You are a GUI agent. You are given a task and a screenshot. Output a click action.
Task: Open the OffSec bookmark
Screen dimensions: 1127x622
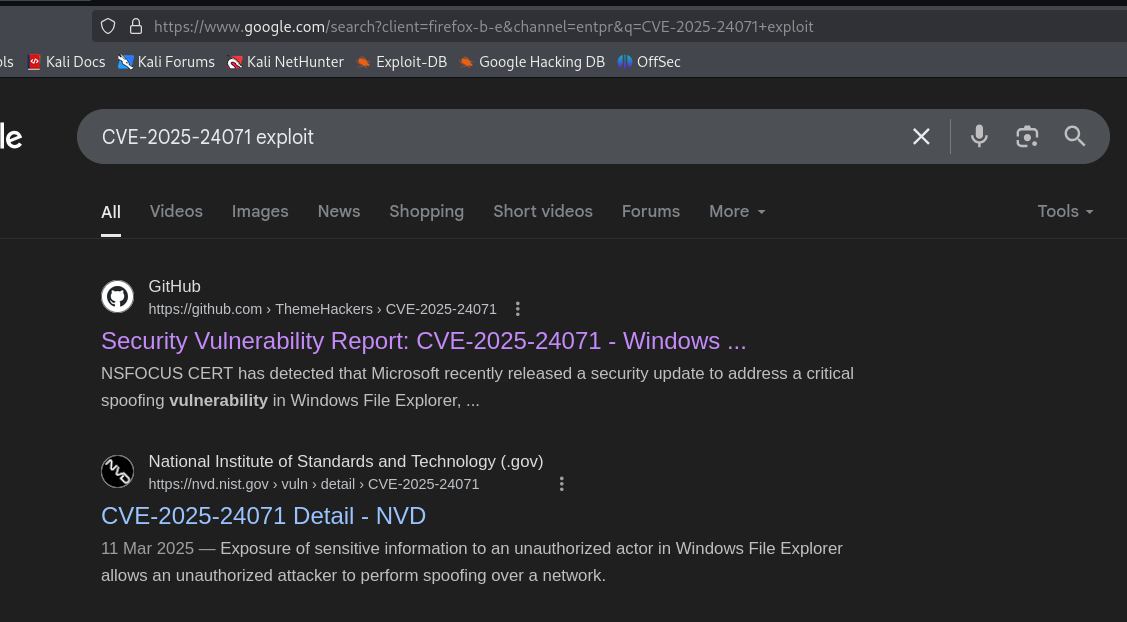point(649,62)
